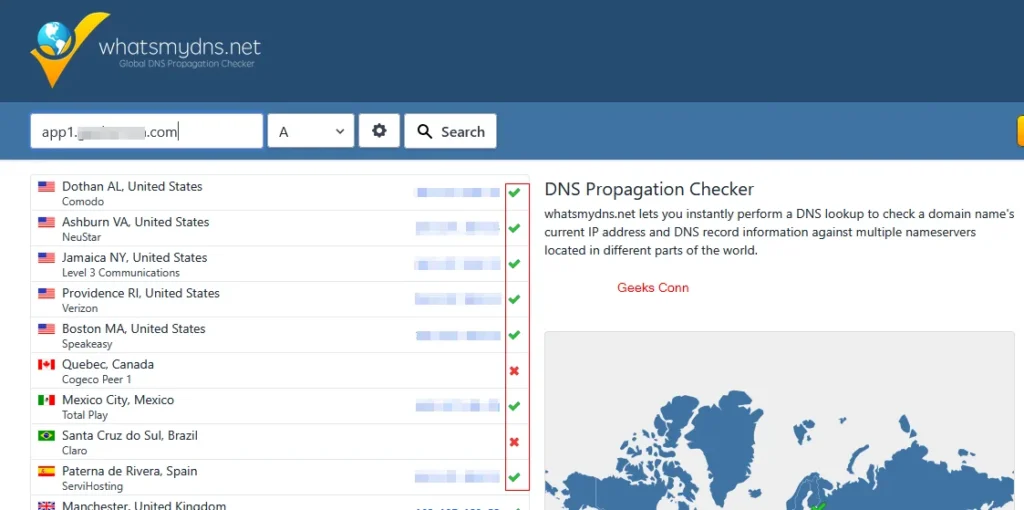Click the Comodo provider label
Image resolution: width=1024 pixels, height=510 pixels.
click(x=83, y=202)
